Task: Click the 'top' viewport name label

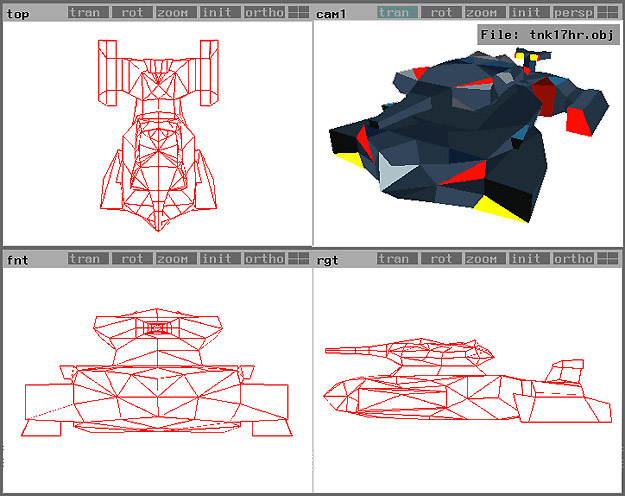Action: (18, 14)
